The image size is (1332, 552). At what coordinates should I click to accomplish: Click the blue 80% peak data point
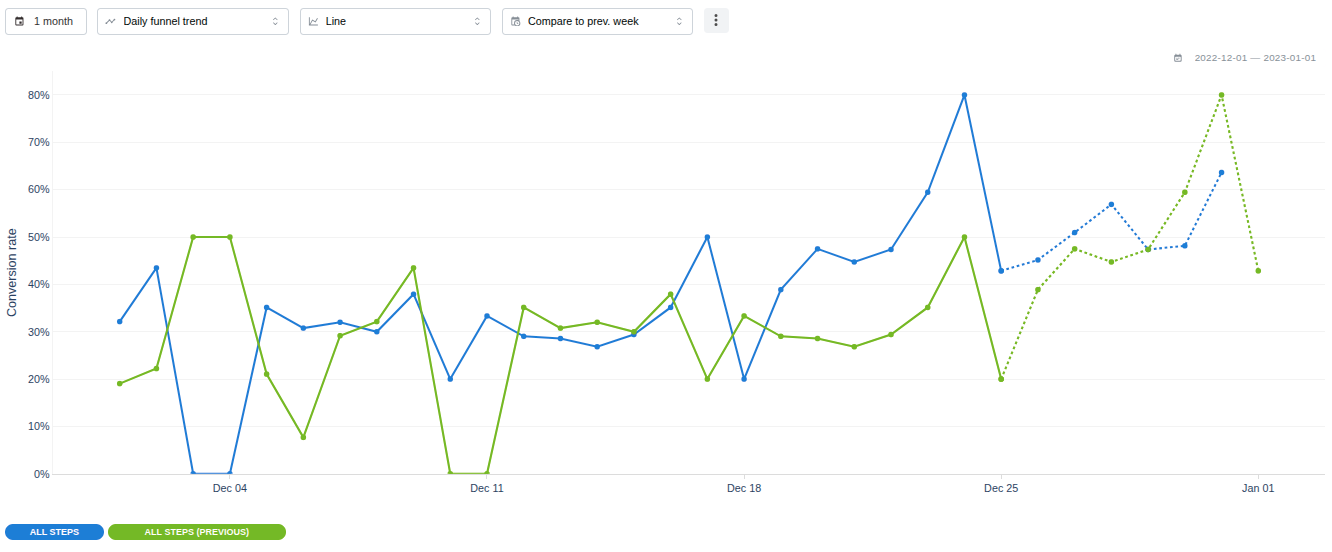pos(964,95)
